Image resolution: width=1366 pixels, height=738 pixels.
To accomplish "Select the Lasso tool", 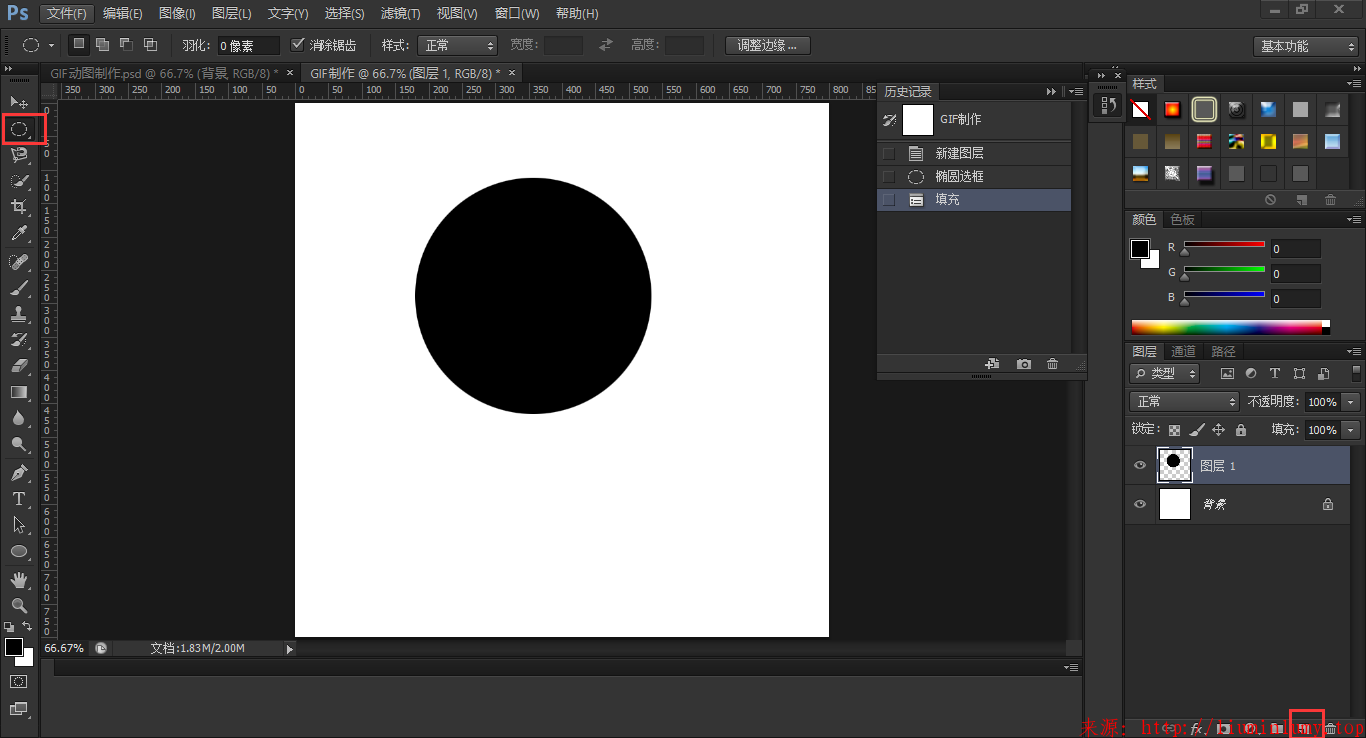I will pyautogui.click(x=19, y=154).
